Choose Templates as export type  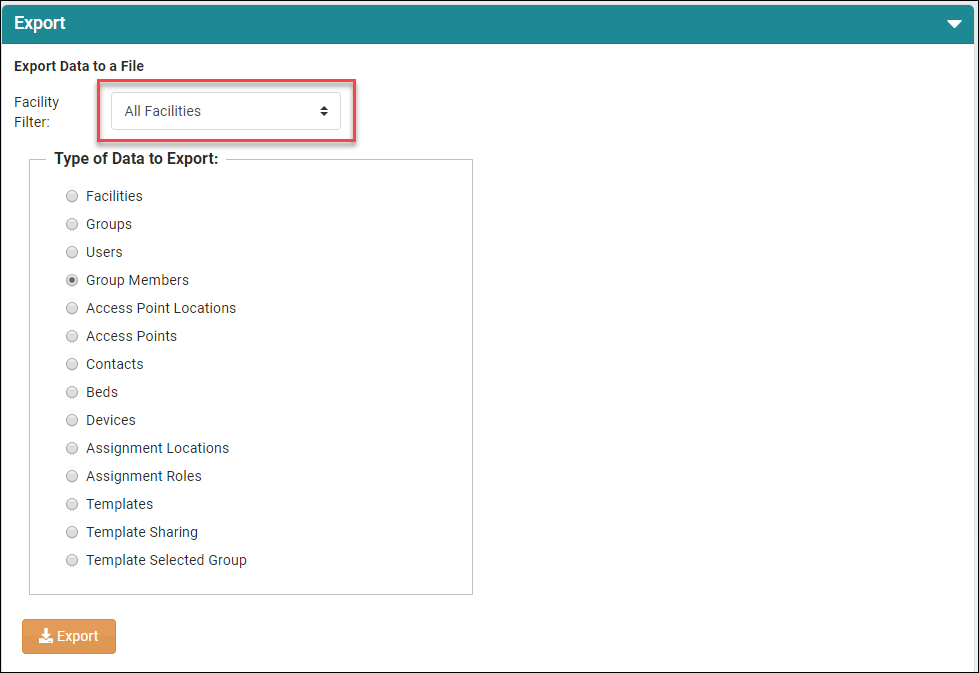[x=72, y=504]
